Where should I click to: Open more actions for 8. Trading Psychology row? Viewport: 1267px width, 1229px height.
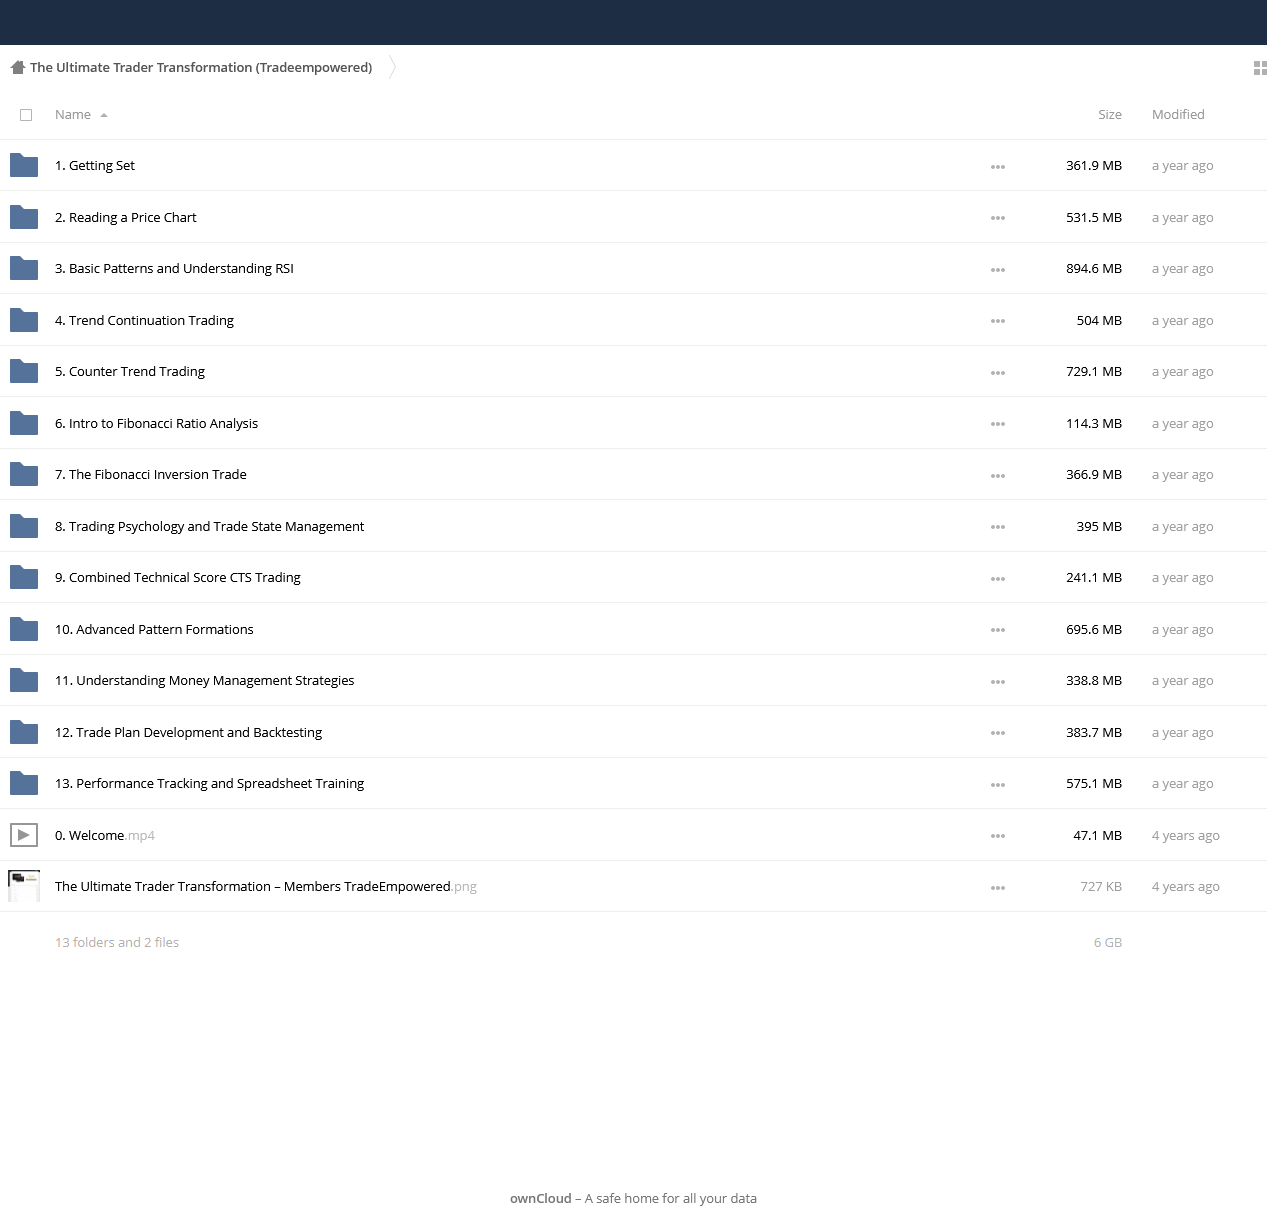coord(998,527)
